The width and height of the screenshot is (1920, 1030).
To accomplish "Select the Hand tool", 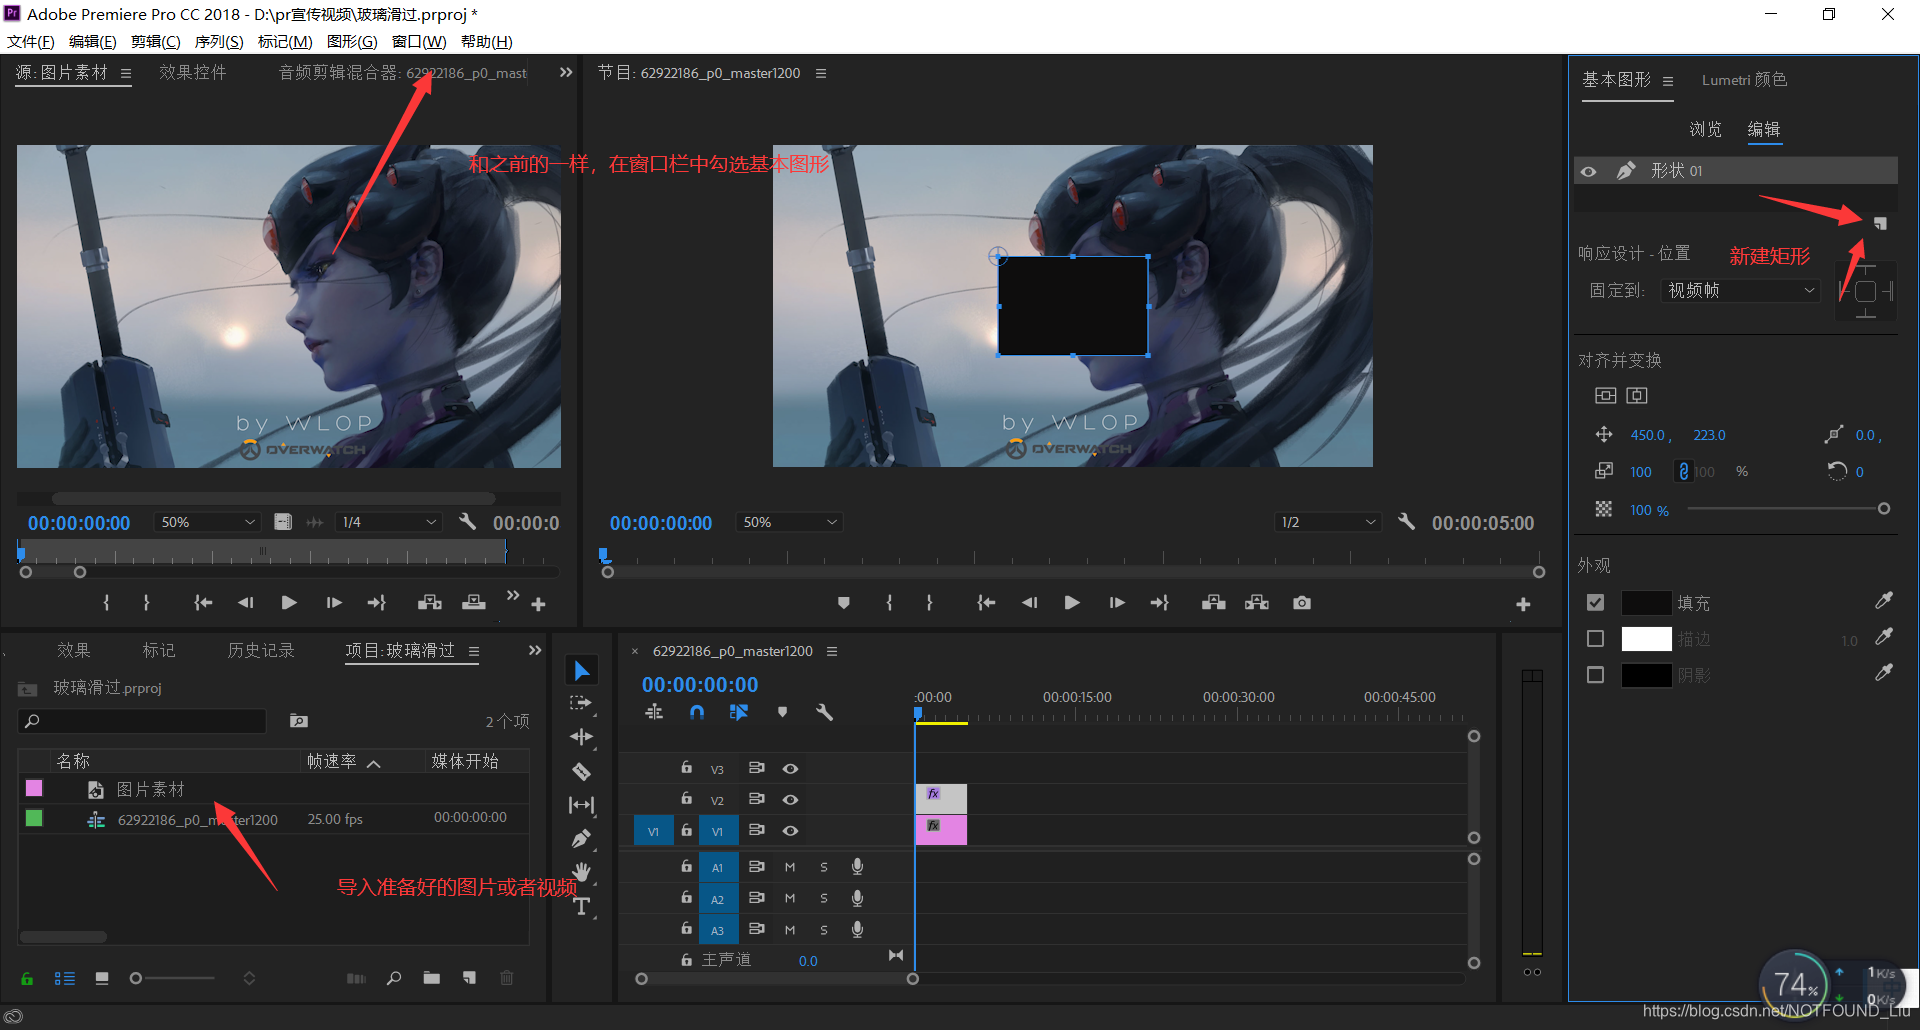I will 581,872.
